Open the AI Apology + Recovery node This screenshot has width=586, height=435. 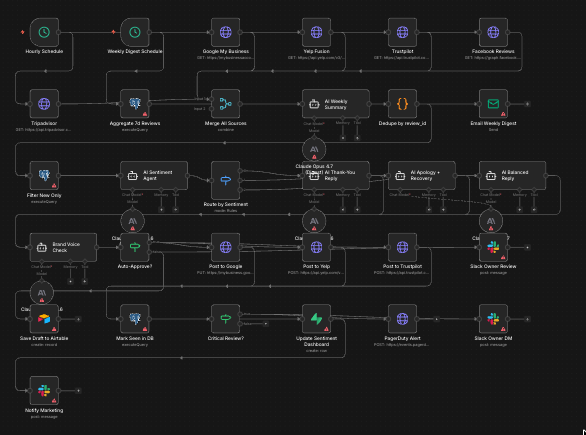422,176
